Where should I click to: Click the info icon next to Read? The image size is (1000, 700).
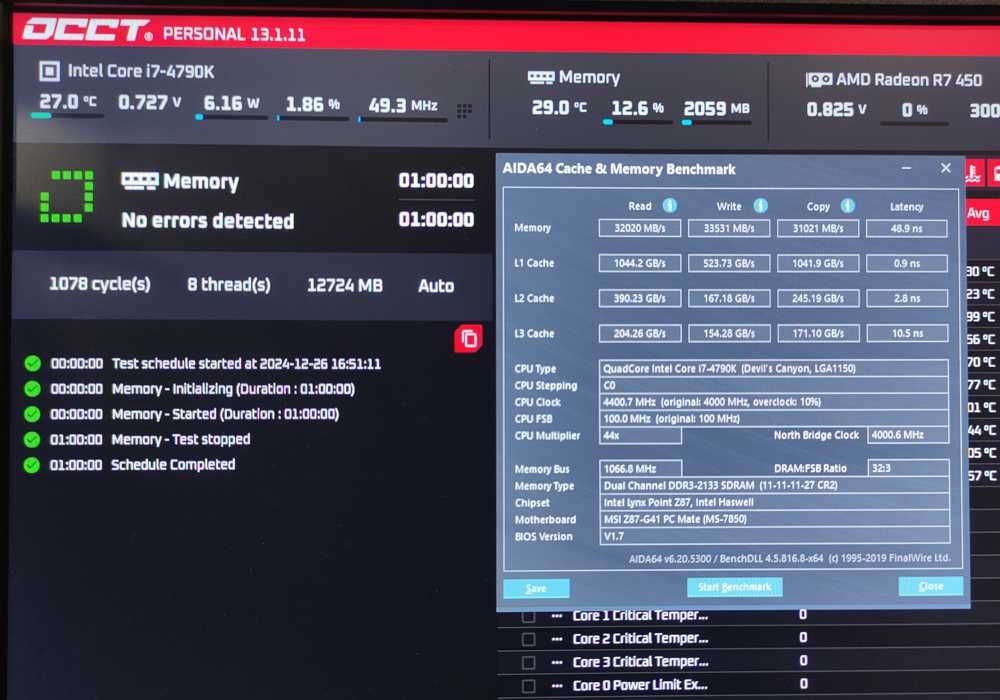tap(670, 205)
